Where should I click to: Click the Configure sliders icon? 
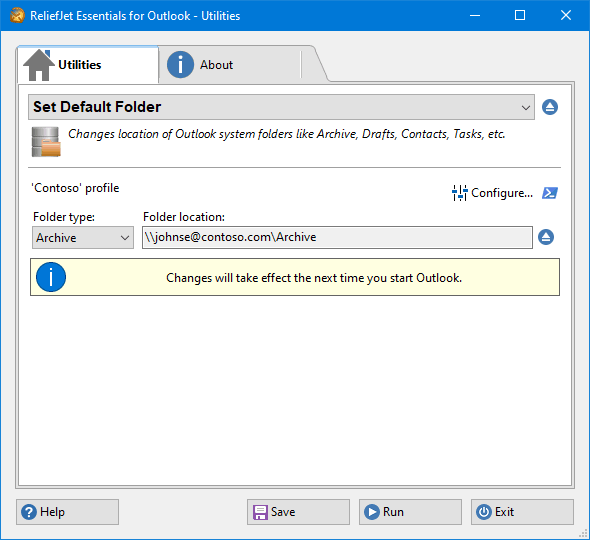[x=459, y=193]
